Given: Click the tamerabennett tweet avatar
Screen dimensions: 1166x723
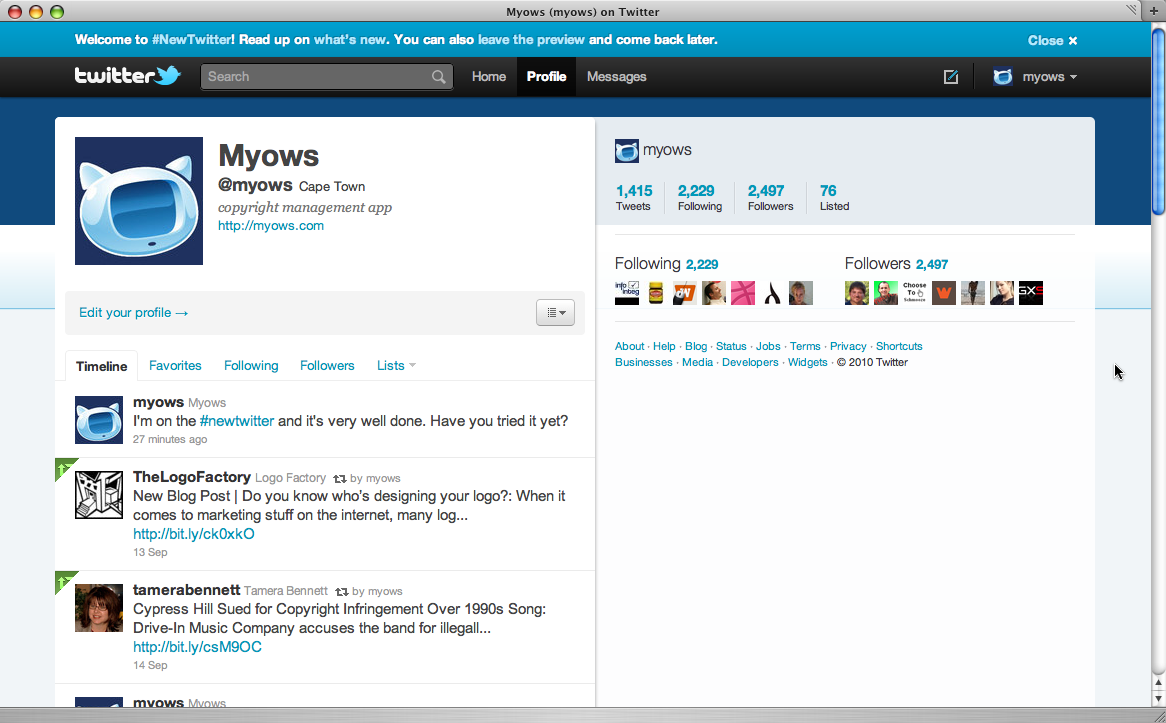Looking at the screenshot, I should pos(99,608).
